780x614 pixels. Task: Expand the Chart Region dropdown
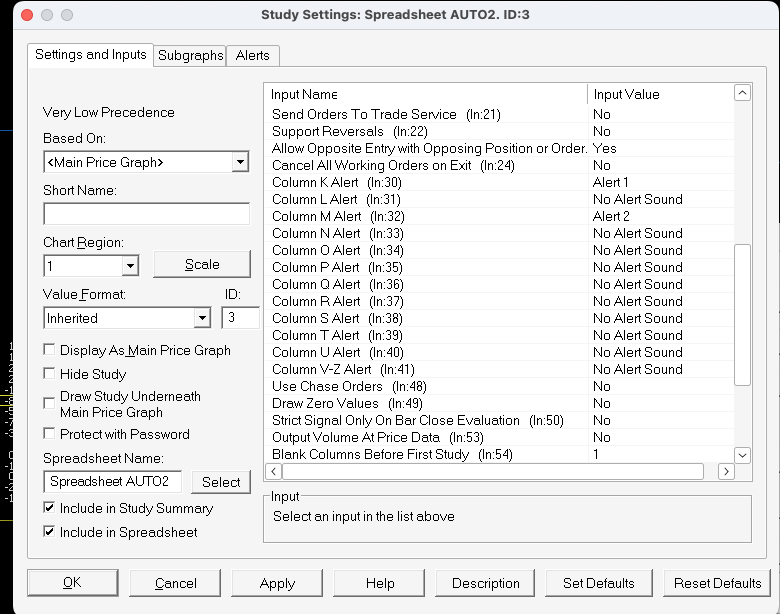point(130,265)
